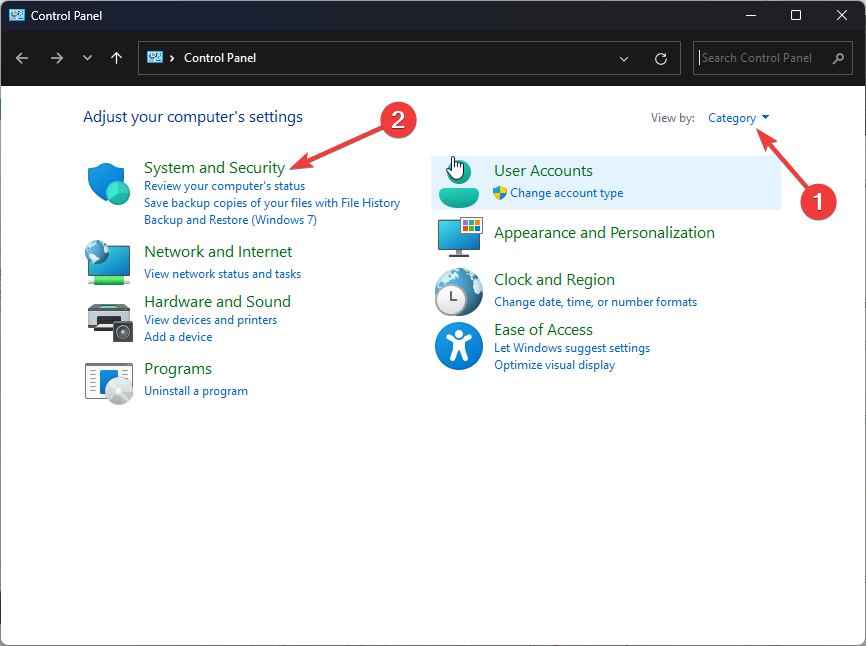Click the Control Panel breadcrumb item
Image resolution: width=866 pixels, height=646 pixels.
coord(219,58)
